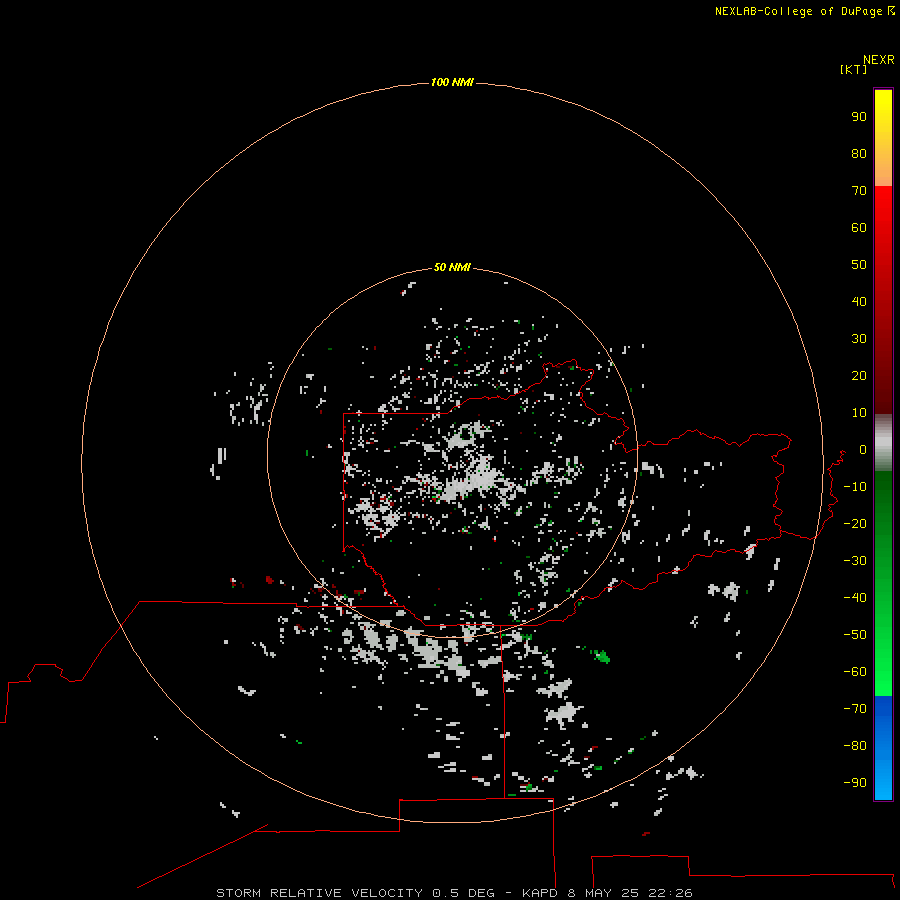The image size is (900, 900).
Task: Click the KT units label above the color scale
Action: point(854,69)
